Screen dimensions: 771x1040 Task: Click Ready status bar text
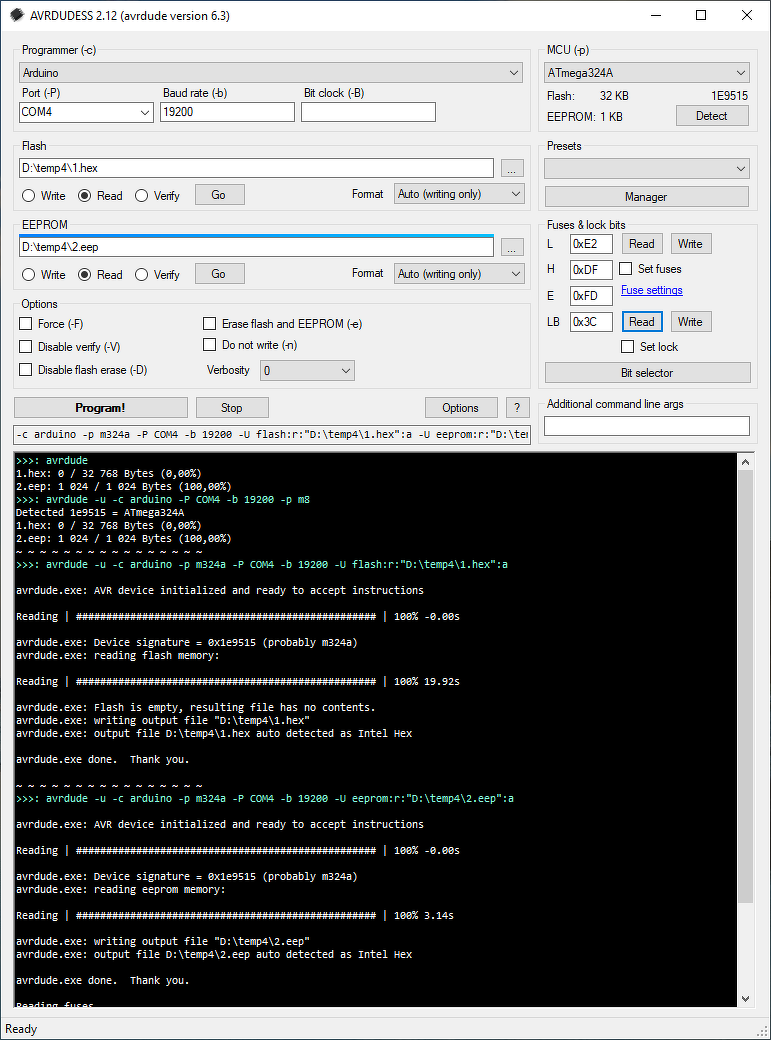point(21,1029)
